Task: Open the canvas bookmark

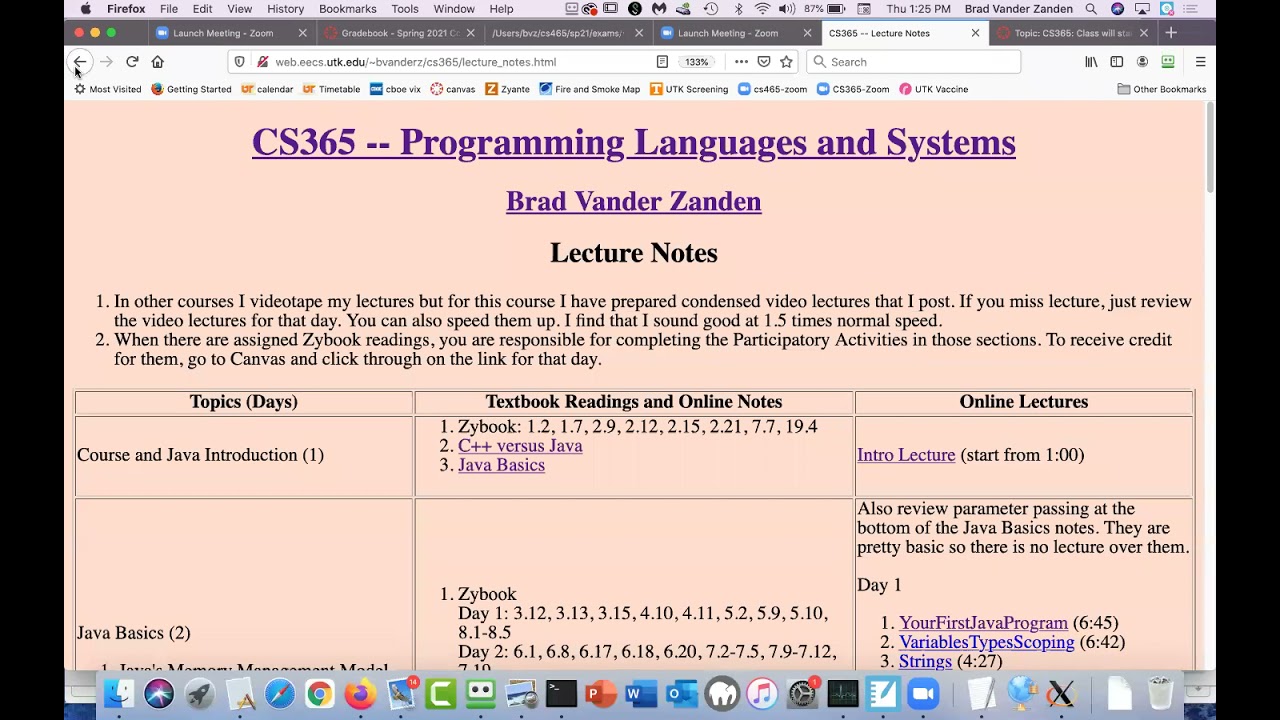Action: click(x=453, y=89)
